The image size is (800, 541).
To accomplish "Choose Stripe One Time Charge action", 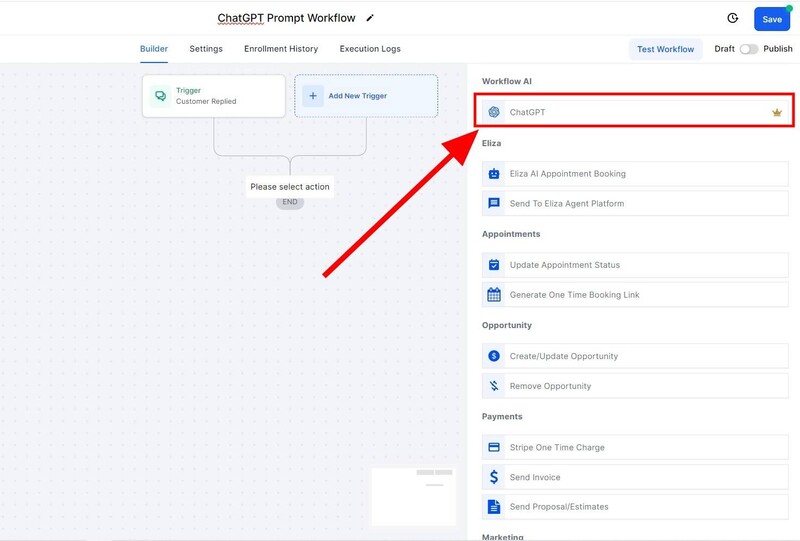I will pos(635,447).
